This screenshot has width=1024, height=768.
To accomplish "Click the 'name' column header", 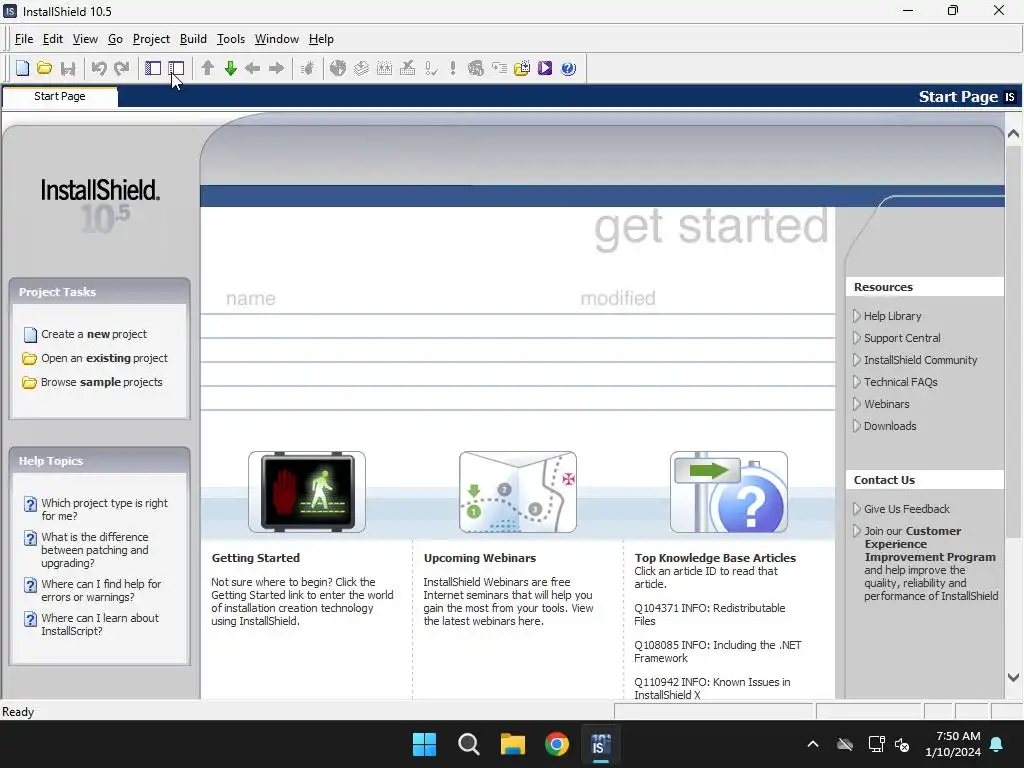I will pos(251,298).
